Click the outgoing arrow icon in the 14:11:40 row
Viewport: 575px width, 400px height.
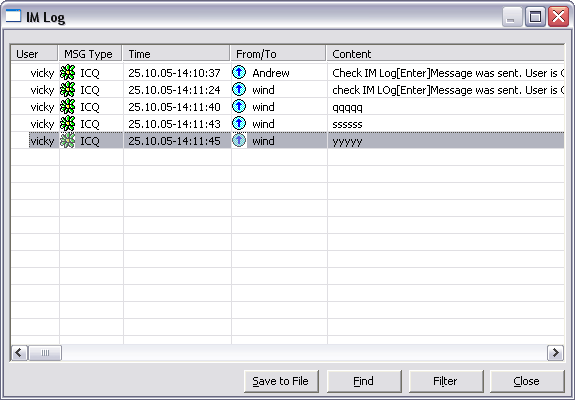coord(239,106)
